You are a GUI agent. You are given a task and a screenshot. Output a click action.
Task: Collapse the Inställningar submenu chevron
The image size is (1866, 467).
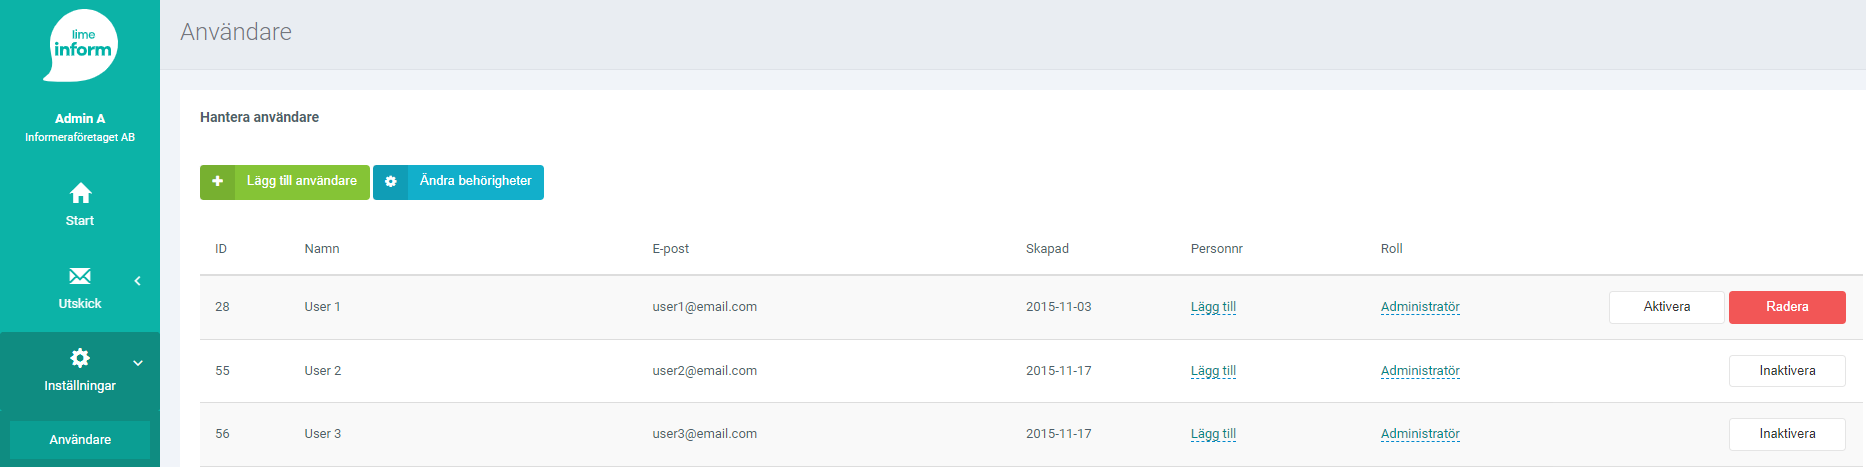click(138, 363)
